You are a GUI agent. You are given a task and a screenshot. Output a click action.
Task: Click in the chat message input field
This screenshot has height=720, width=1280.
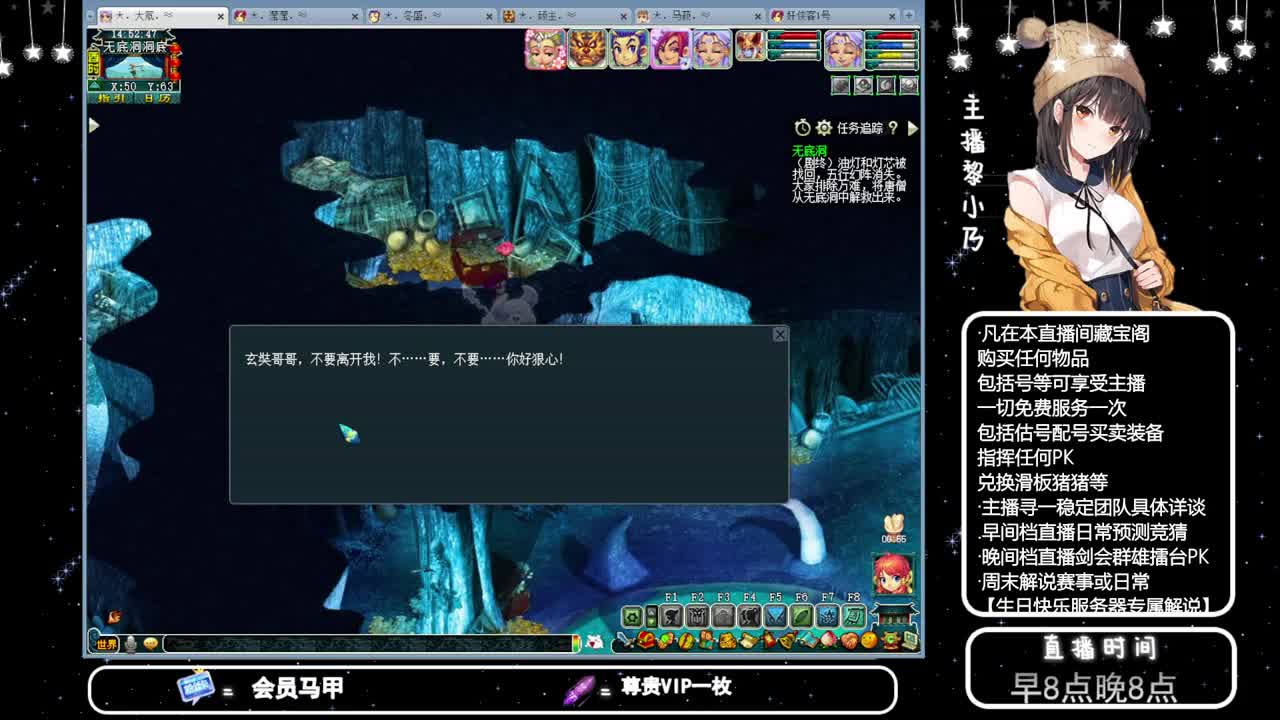click(x=368, y=645)
